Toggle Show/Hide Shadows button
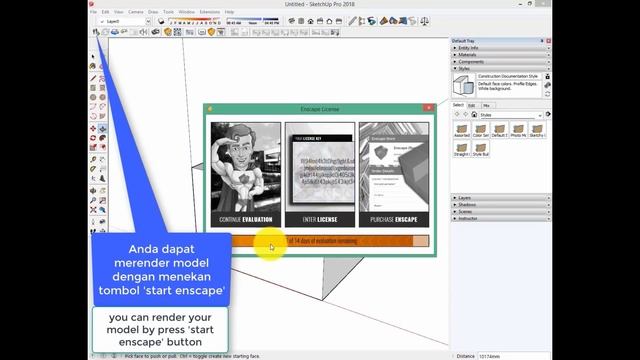 click(x=161, y=21)
